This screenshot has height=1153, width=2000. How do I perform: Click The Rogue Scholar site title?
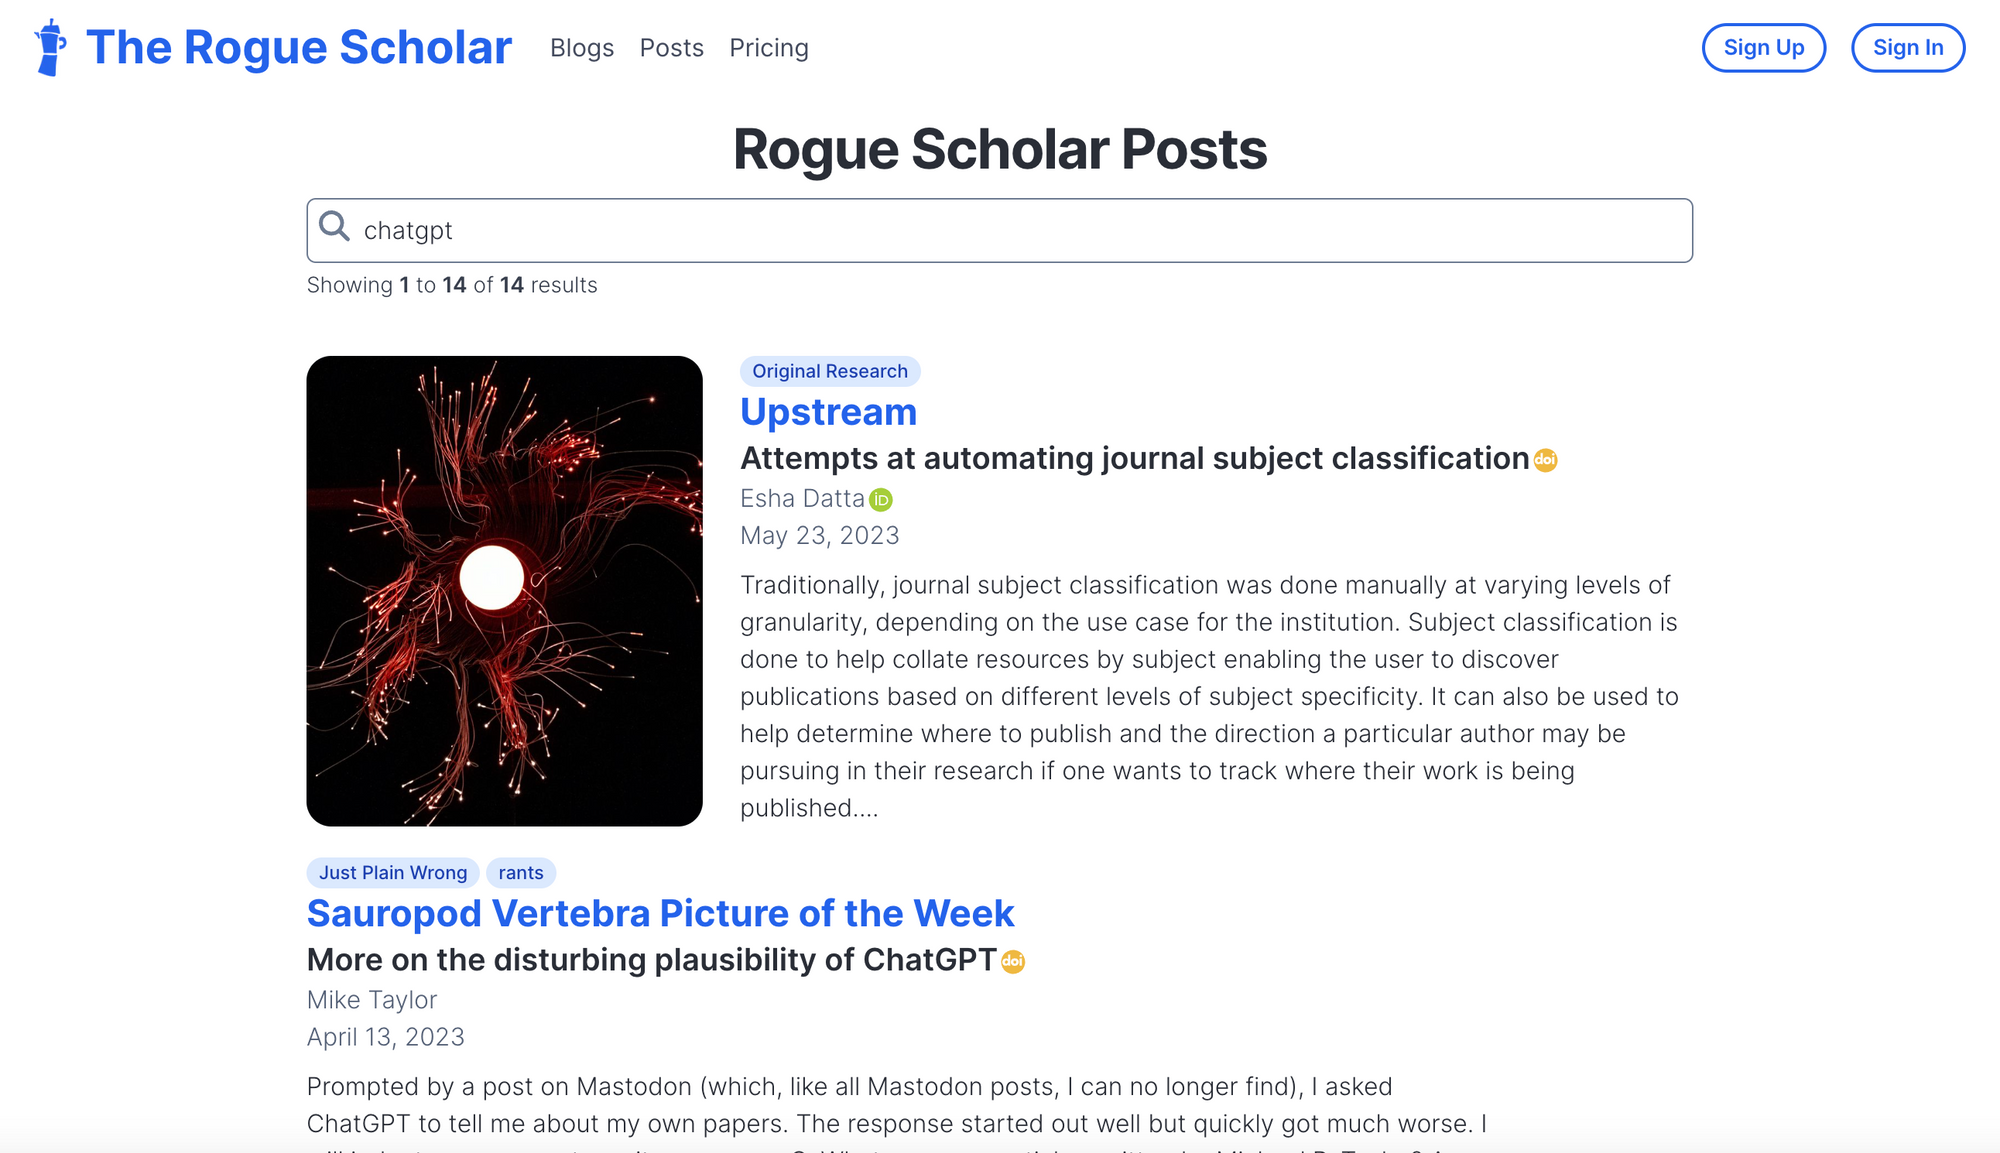coord(299,48)
